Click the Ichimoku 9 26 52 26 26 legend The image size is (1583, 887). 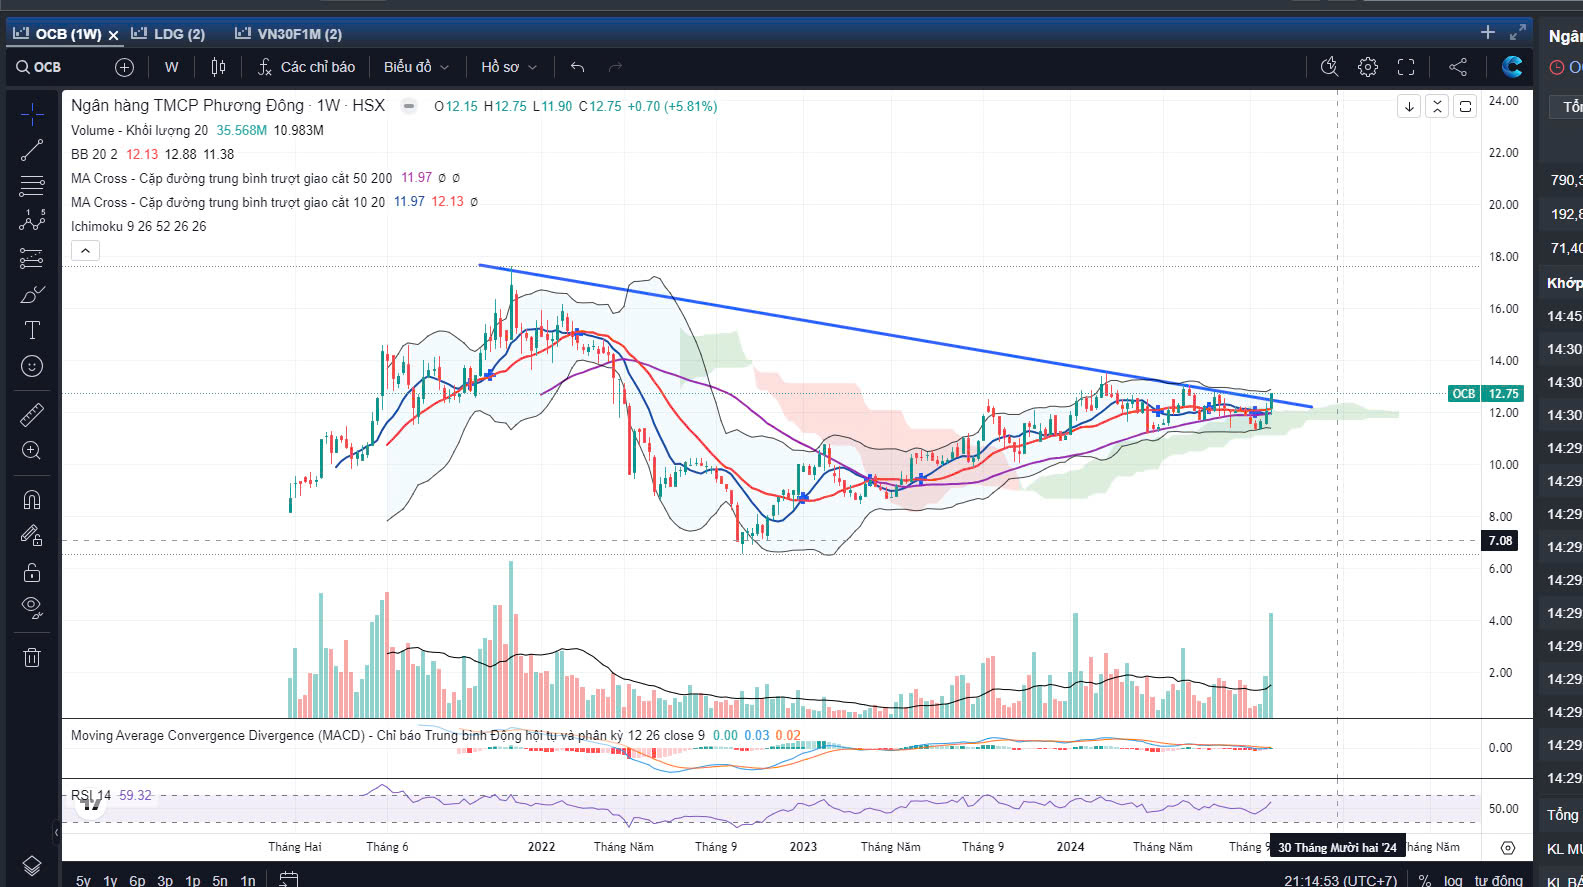click(x=139, y=226)
